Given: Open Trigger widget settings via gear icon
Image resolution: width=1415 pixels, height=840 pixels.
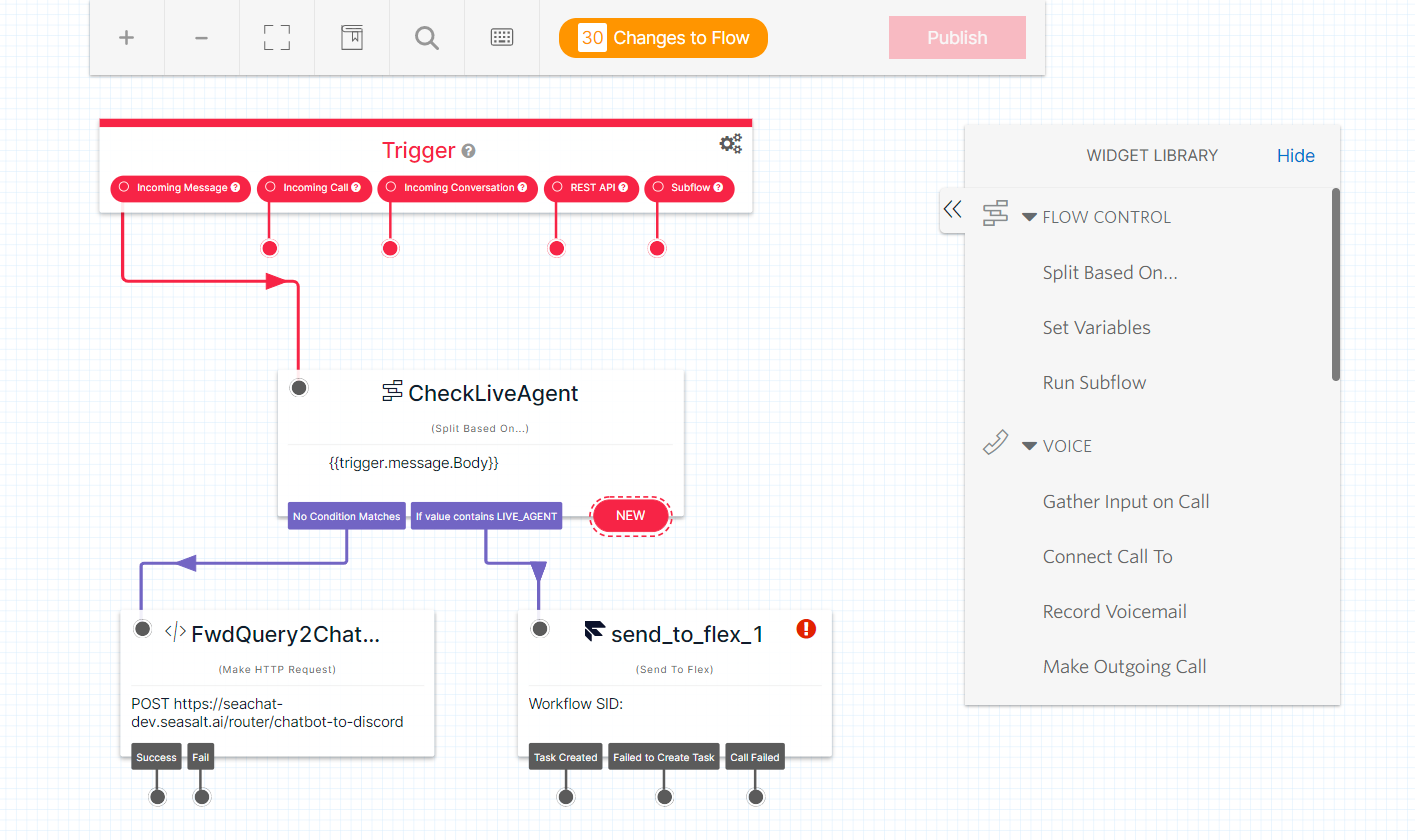Looking at the screenshot, I should pos(731,143).
